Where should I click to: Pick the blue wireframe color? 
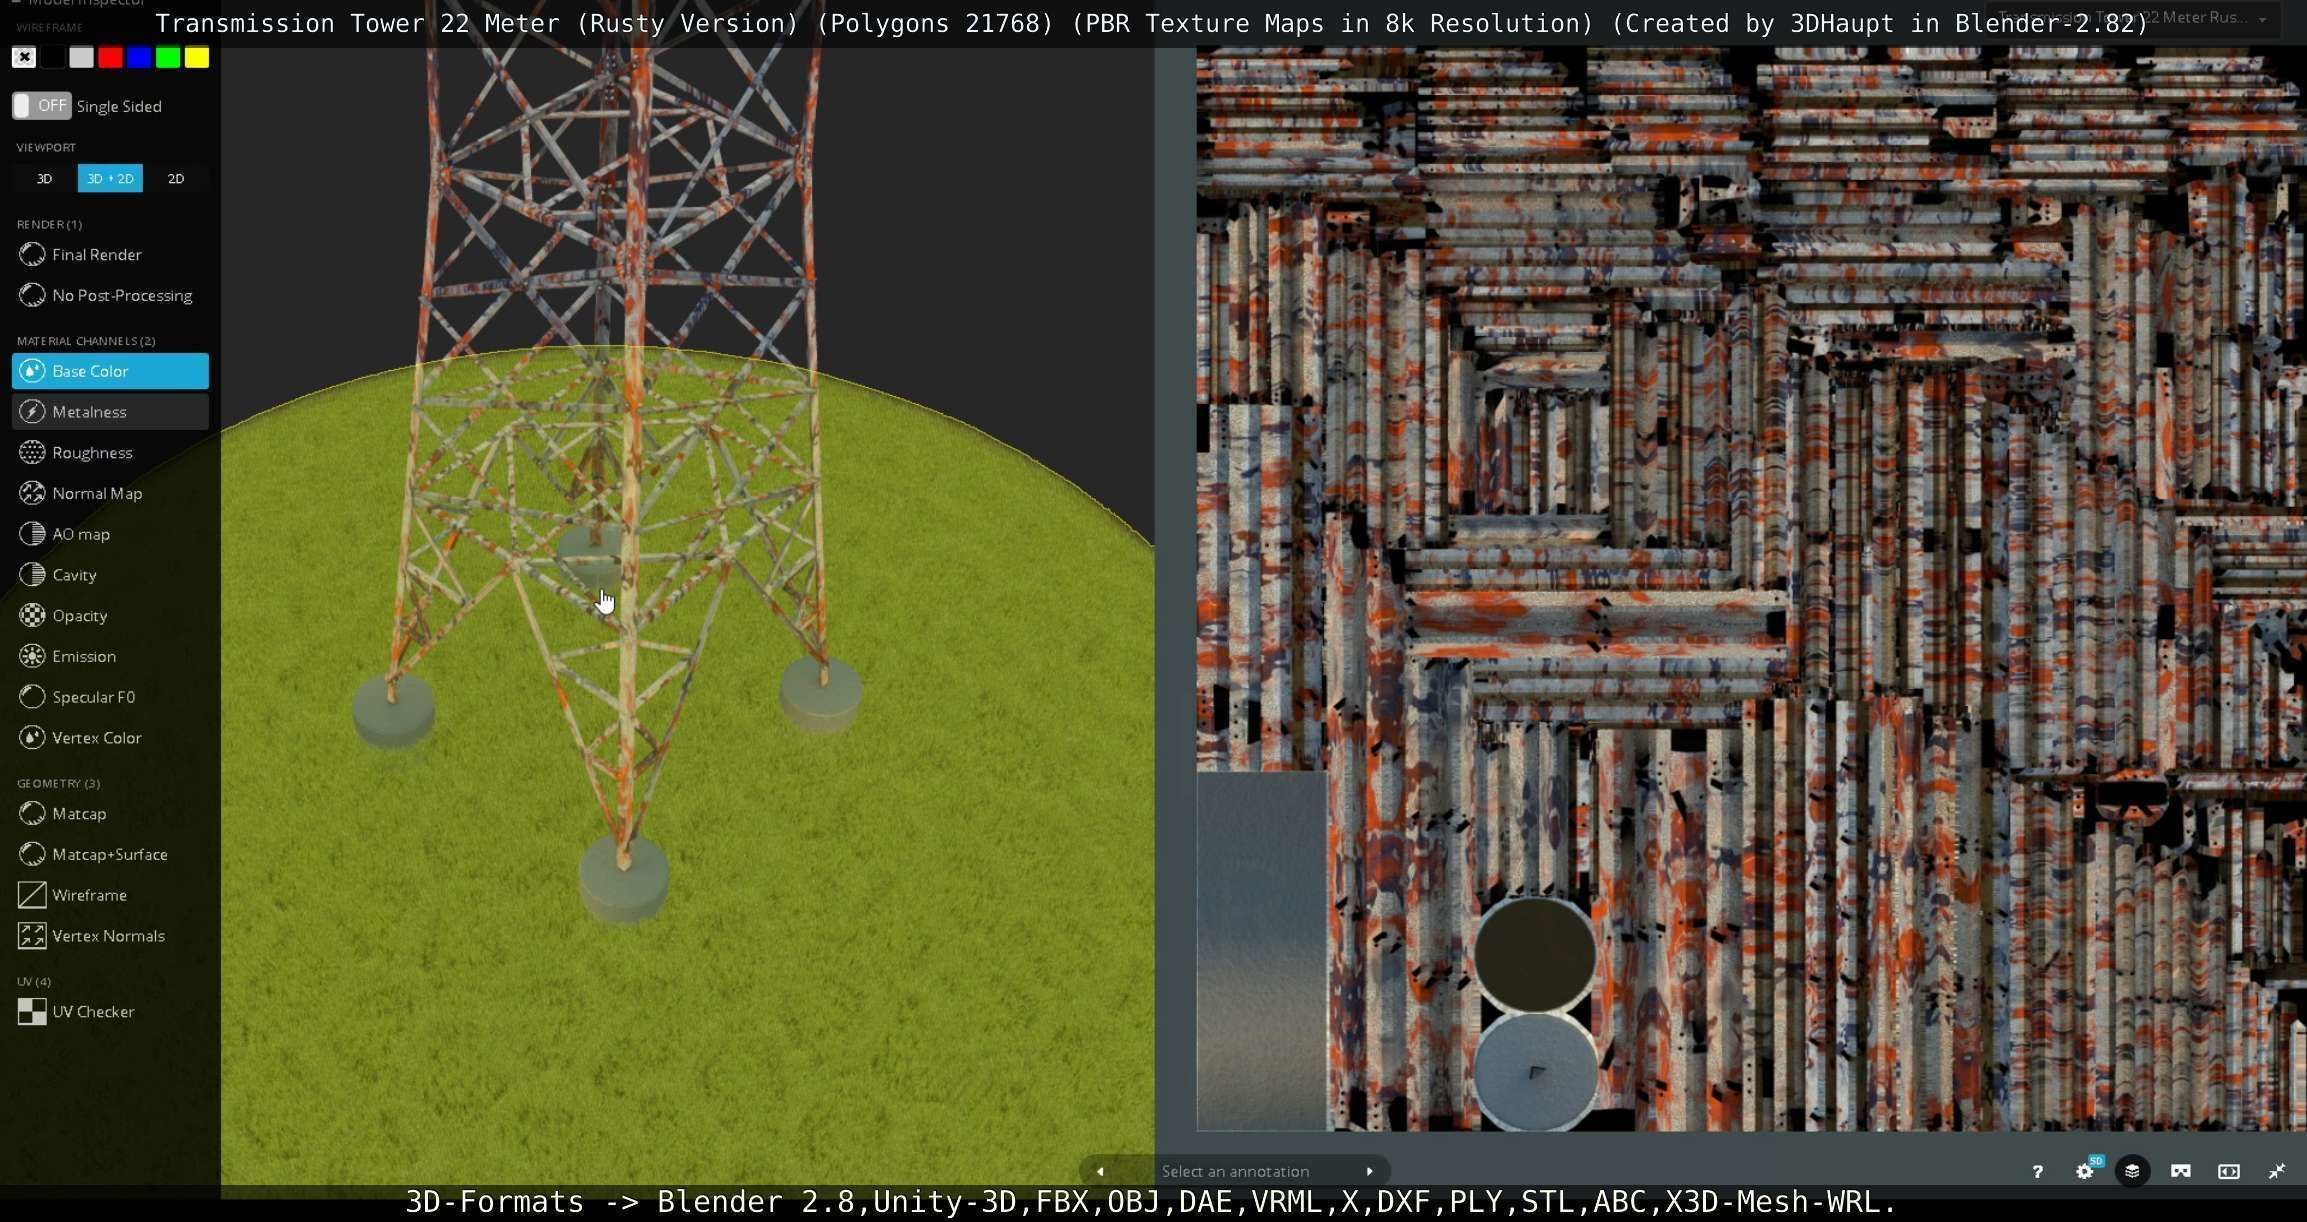(x=139, y=58)
